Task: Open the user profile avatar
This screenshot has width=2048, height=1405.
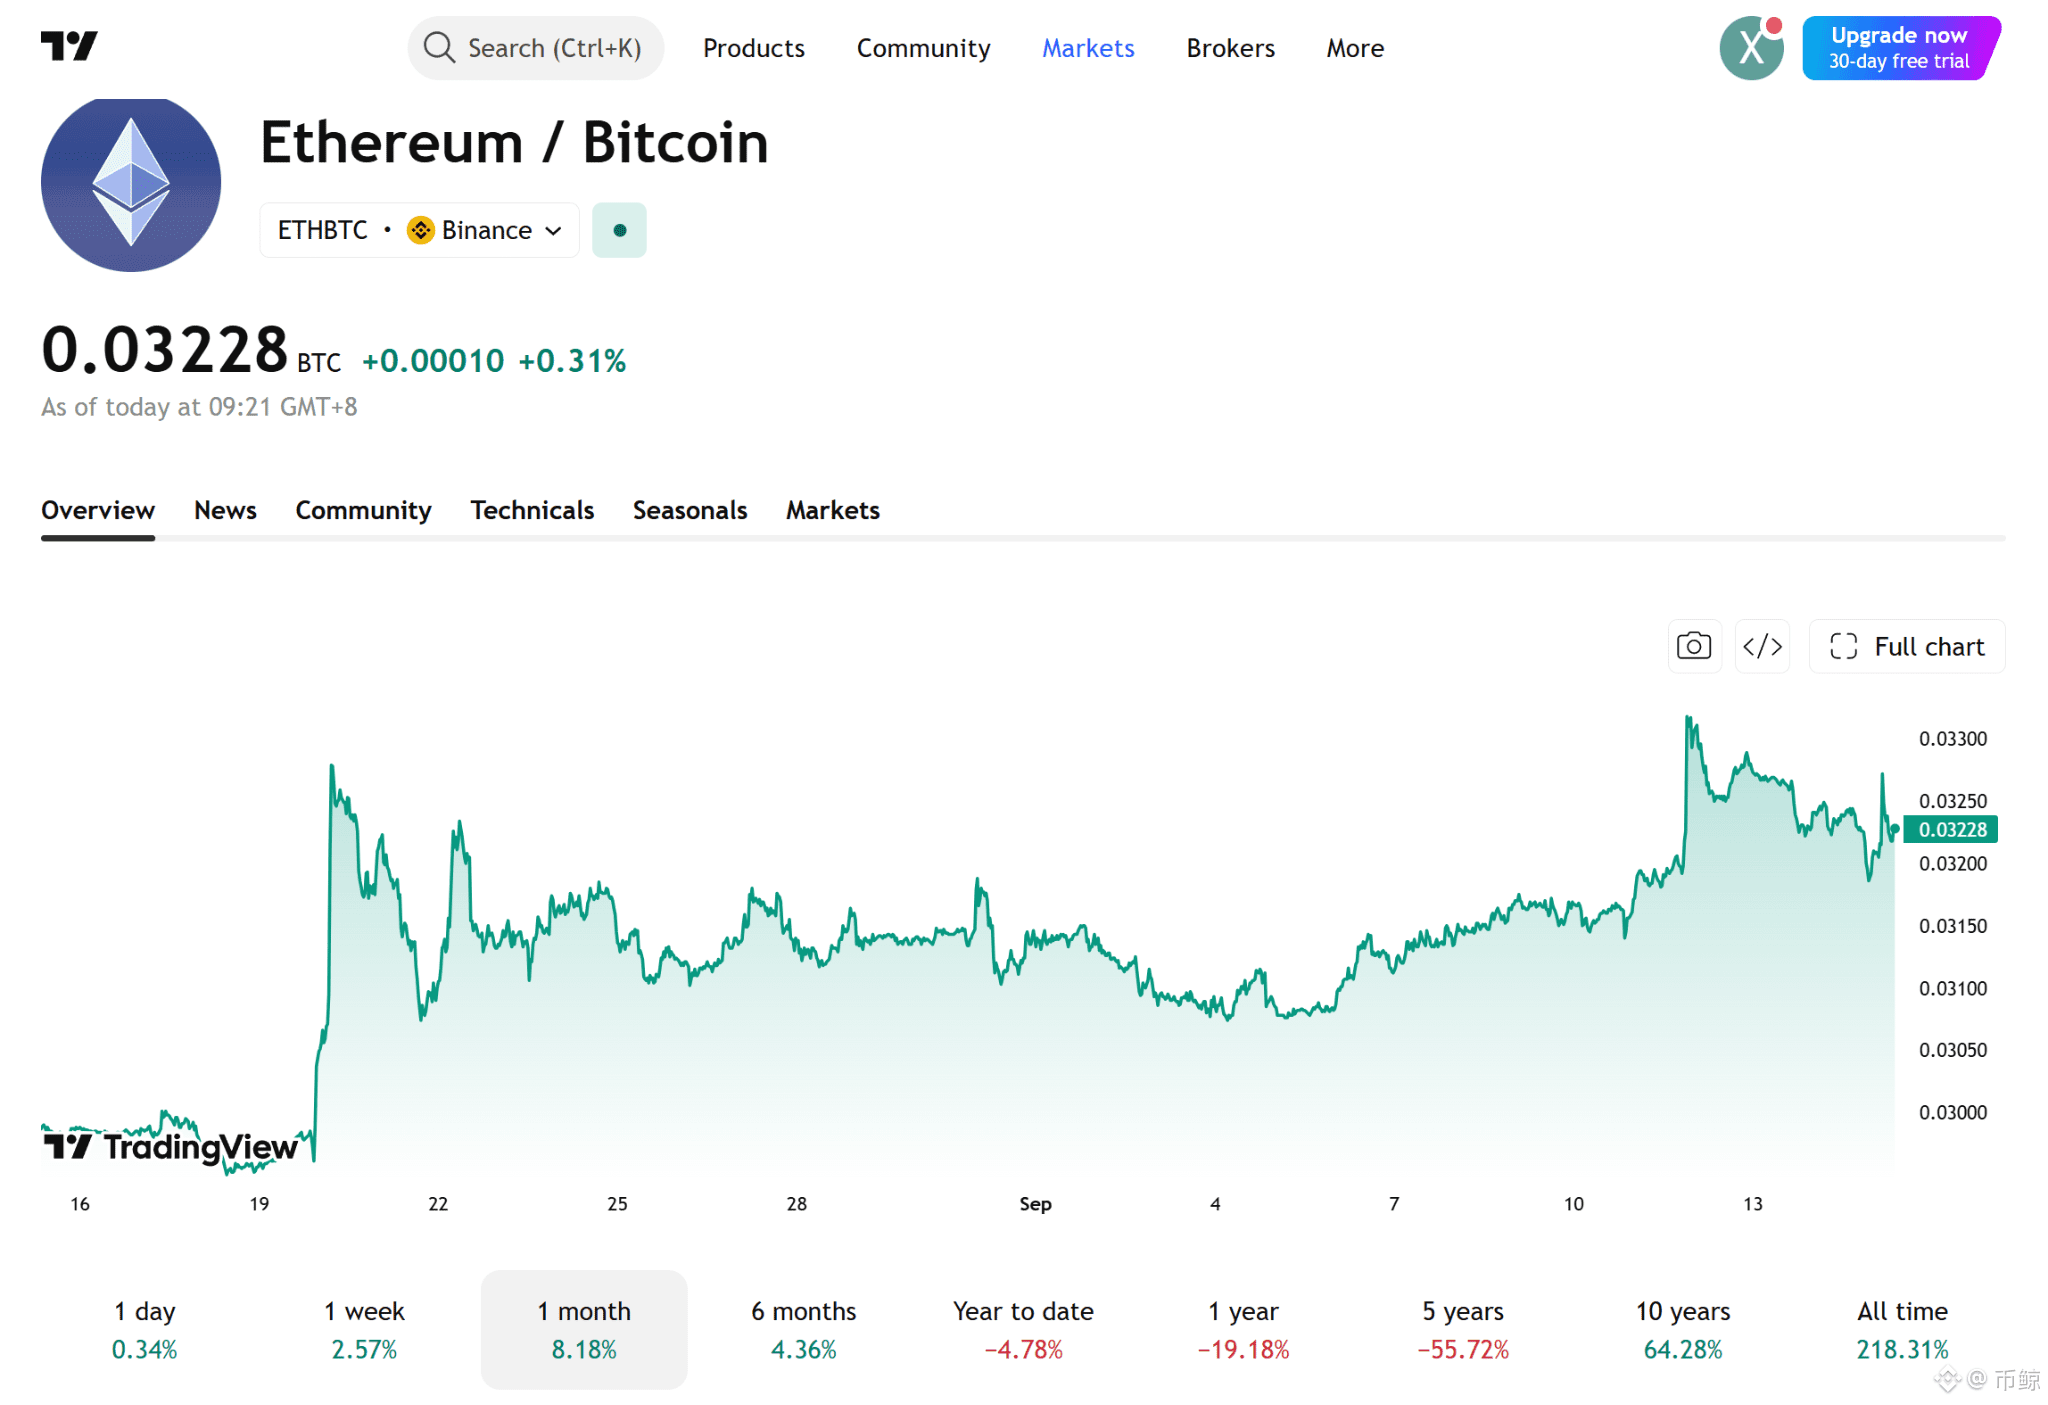Action: [x=1751, y=47]
